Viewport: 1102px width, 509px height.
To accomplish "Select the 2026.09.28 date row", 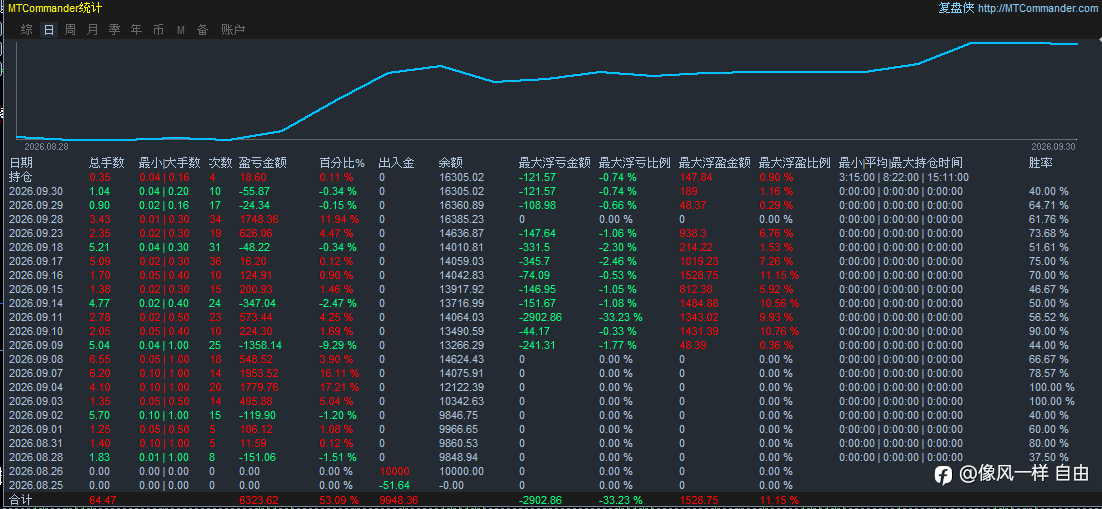I will [36, 219].
